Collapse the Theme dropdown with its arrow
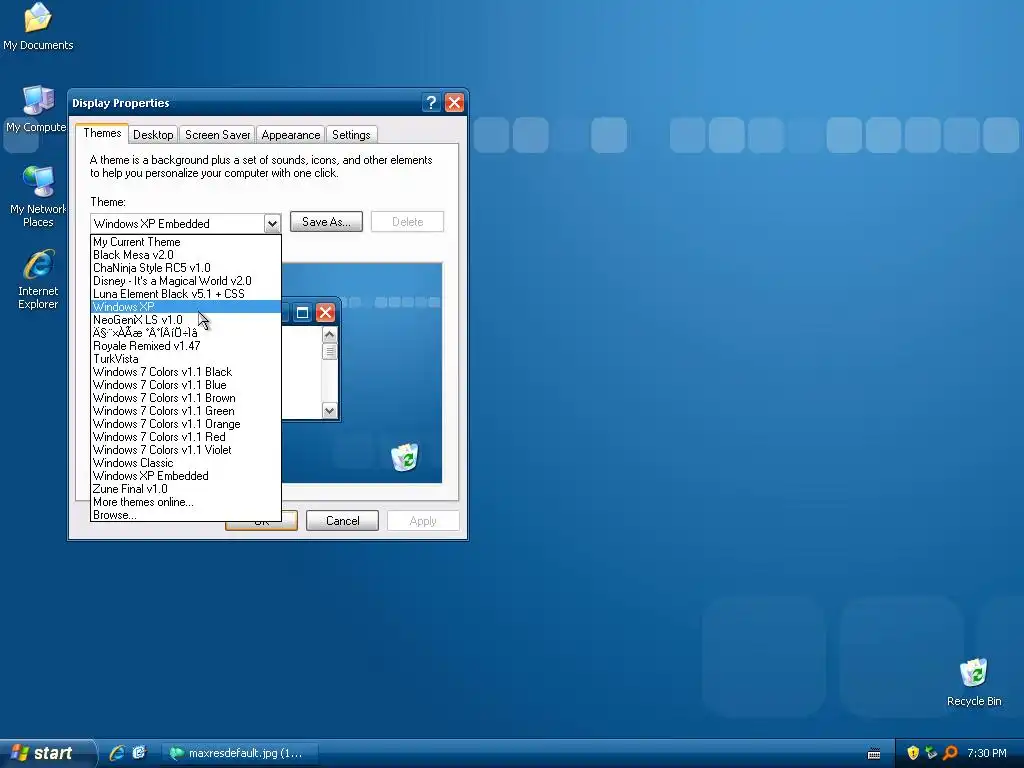The height and width of the screenshot is (768, 1024). pos(272,224)
